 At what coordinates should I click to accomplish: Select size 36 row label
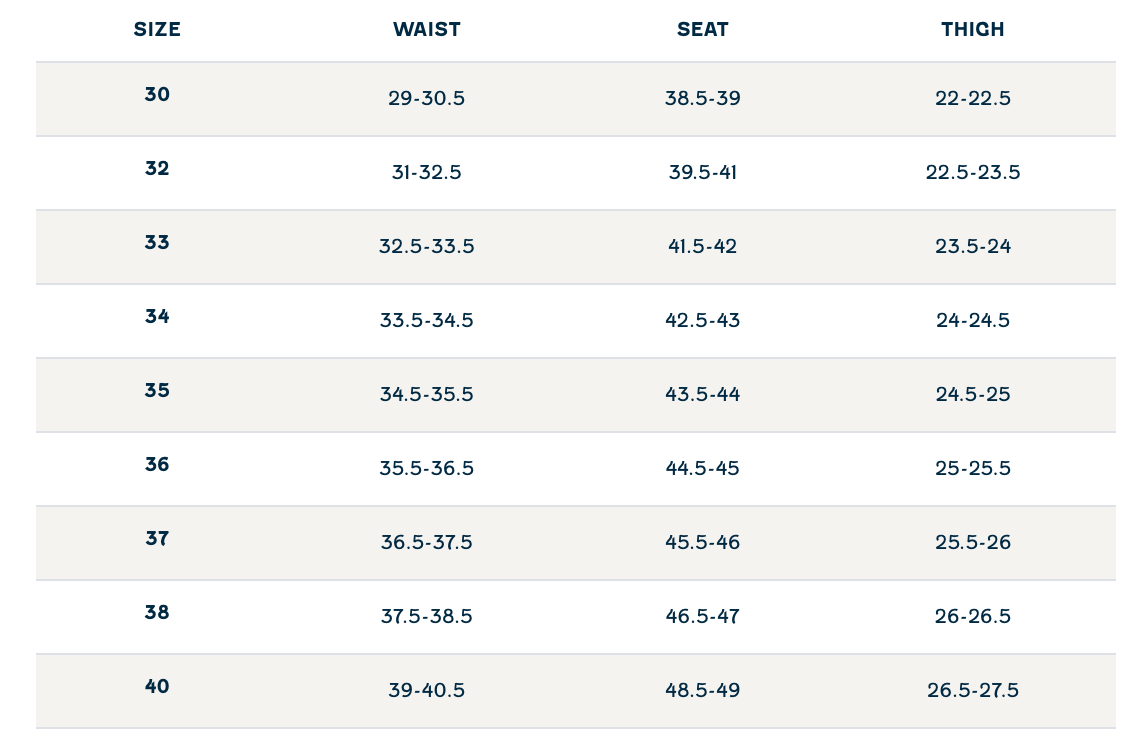pos(157,465)
